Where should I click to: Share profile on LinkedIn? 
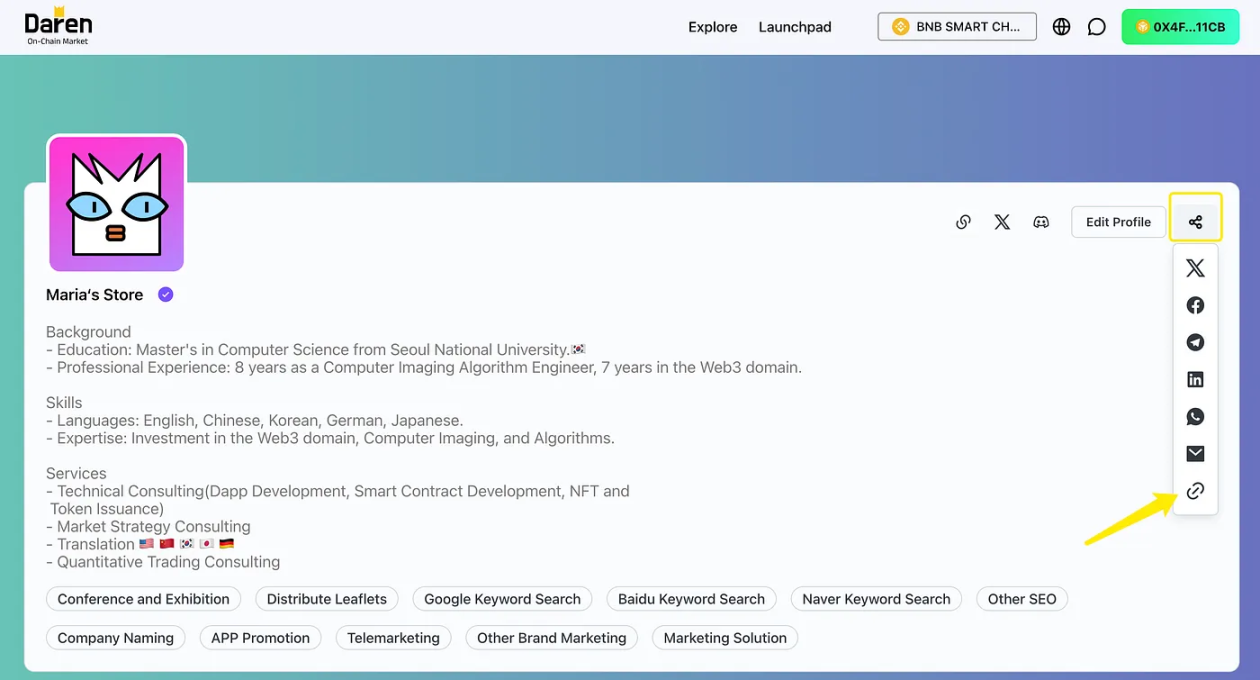click(x=1195, y=379)
